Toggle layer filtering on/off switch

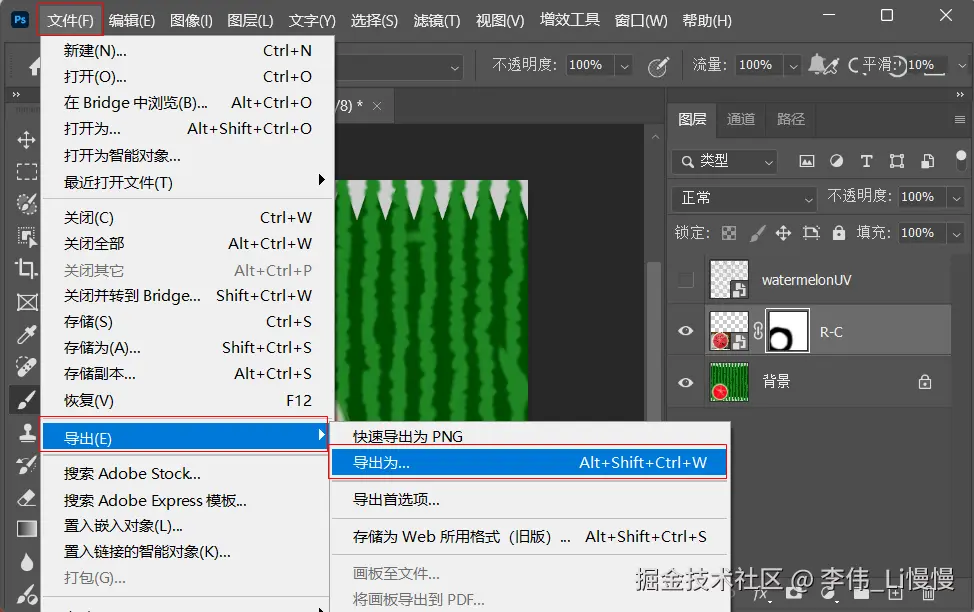pyautogui.click(x=960, y=160)
